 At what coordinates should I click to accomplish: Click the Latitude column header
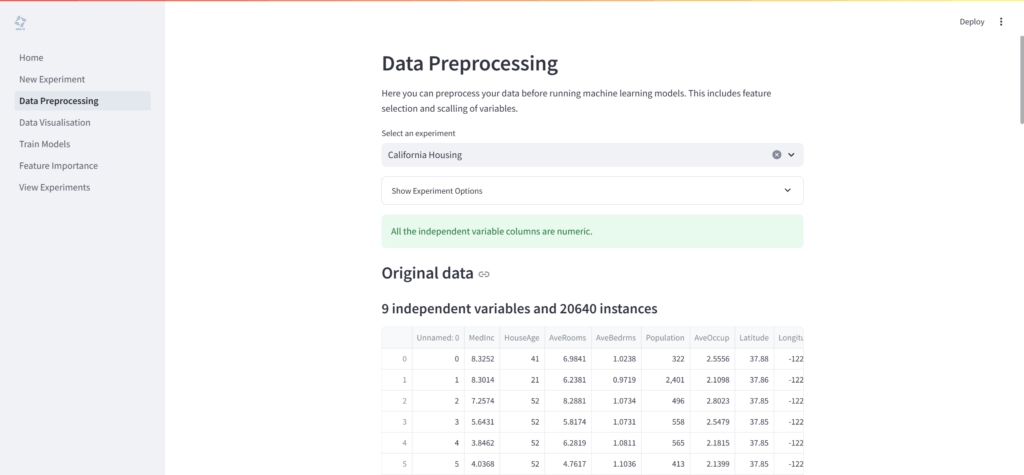[x=753, y=338]
